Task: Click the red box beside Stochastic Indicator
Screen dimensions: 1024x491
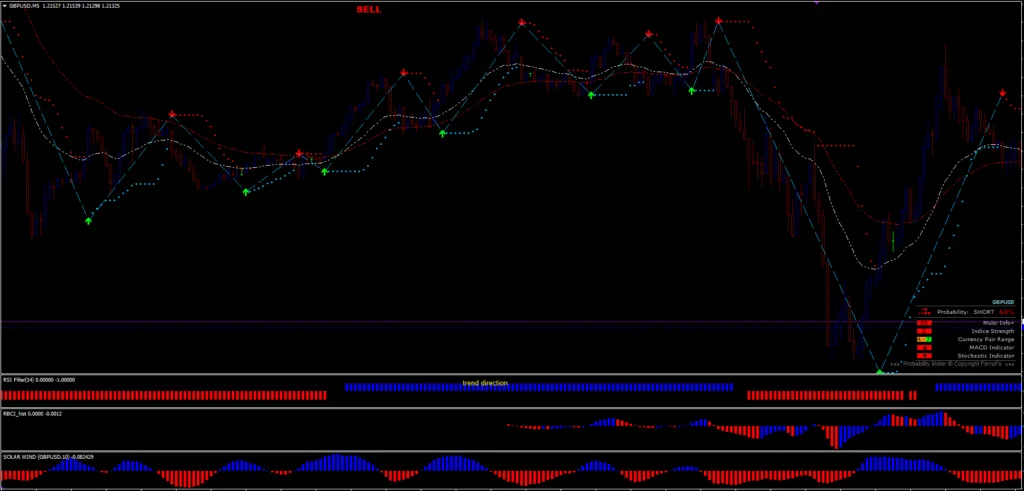Action: point(924,356)
